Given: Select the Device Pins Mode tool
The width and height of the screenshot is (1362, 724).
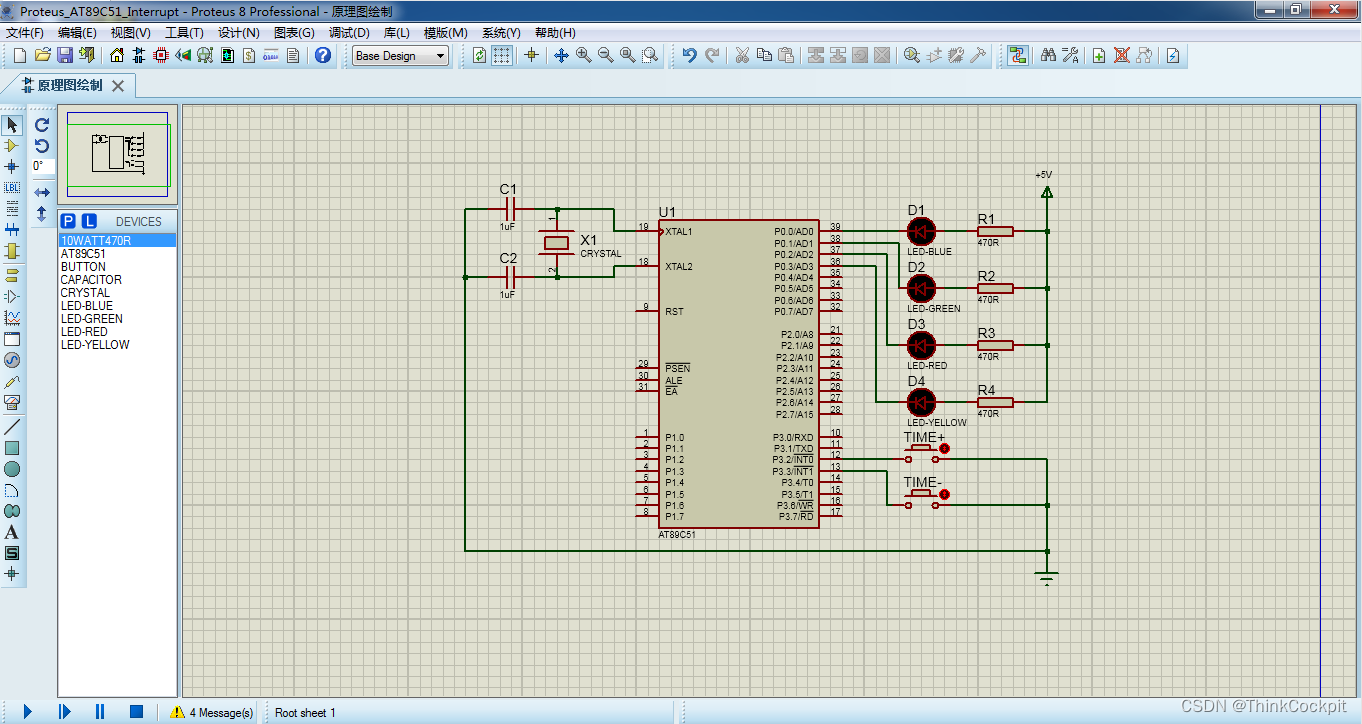Looking at the screenshot, I should [x=12, y=296].
